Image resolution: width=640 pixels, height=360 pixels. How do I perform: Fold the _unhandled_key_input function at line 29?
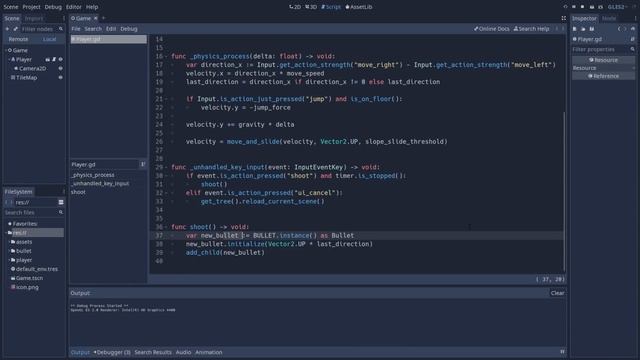click(167, 167)
